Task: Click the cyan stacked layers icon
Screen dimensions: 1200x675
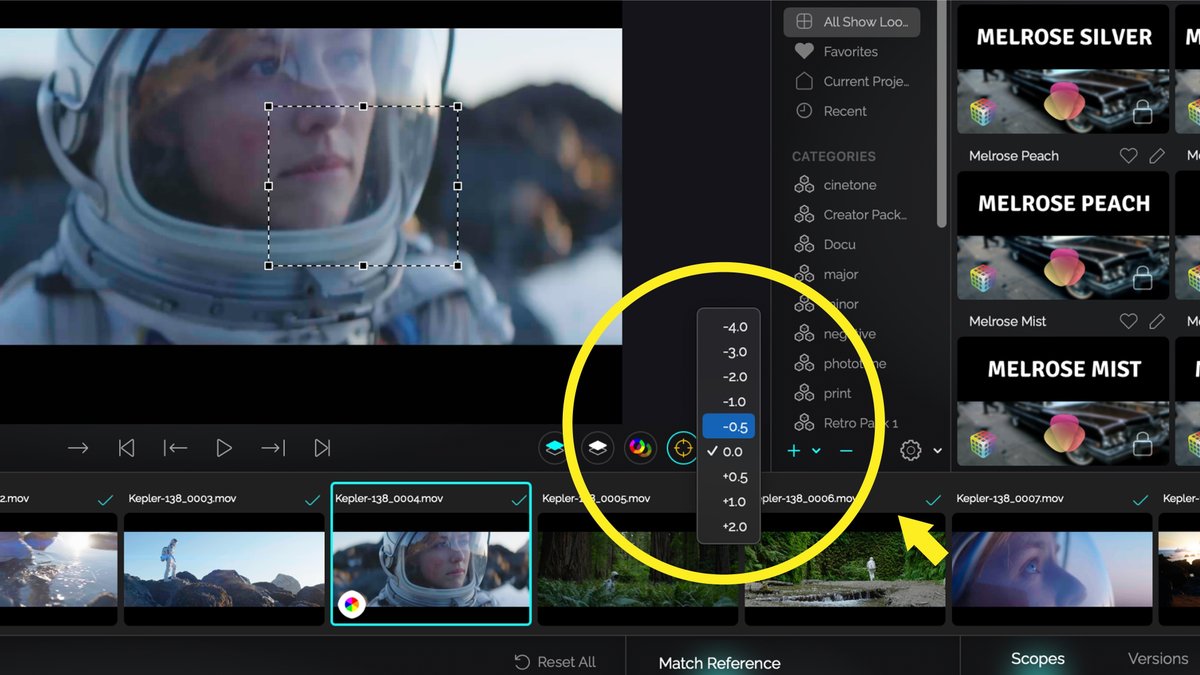Action: pyautogui.click(x=555, y=448)
